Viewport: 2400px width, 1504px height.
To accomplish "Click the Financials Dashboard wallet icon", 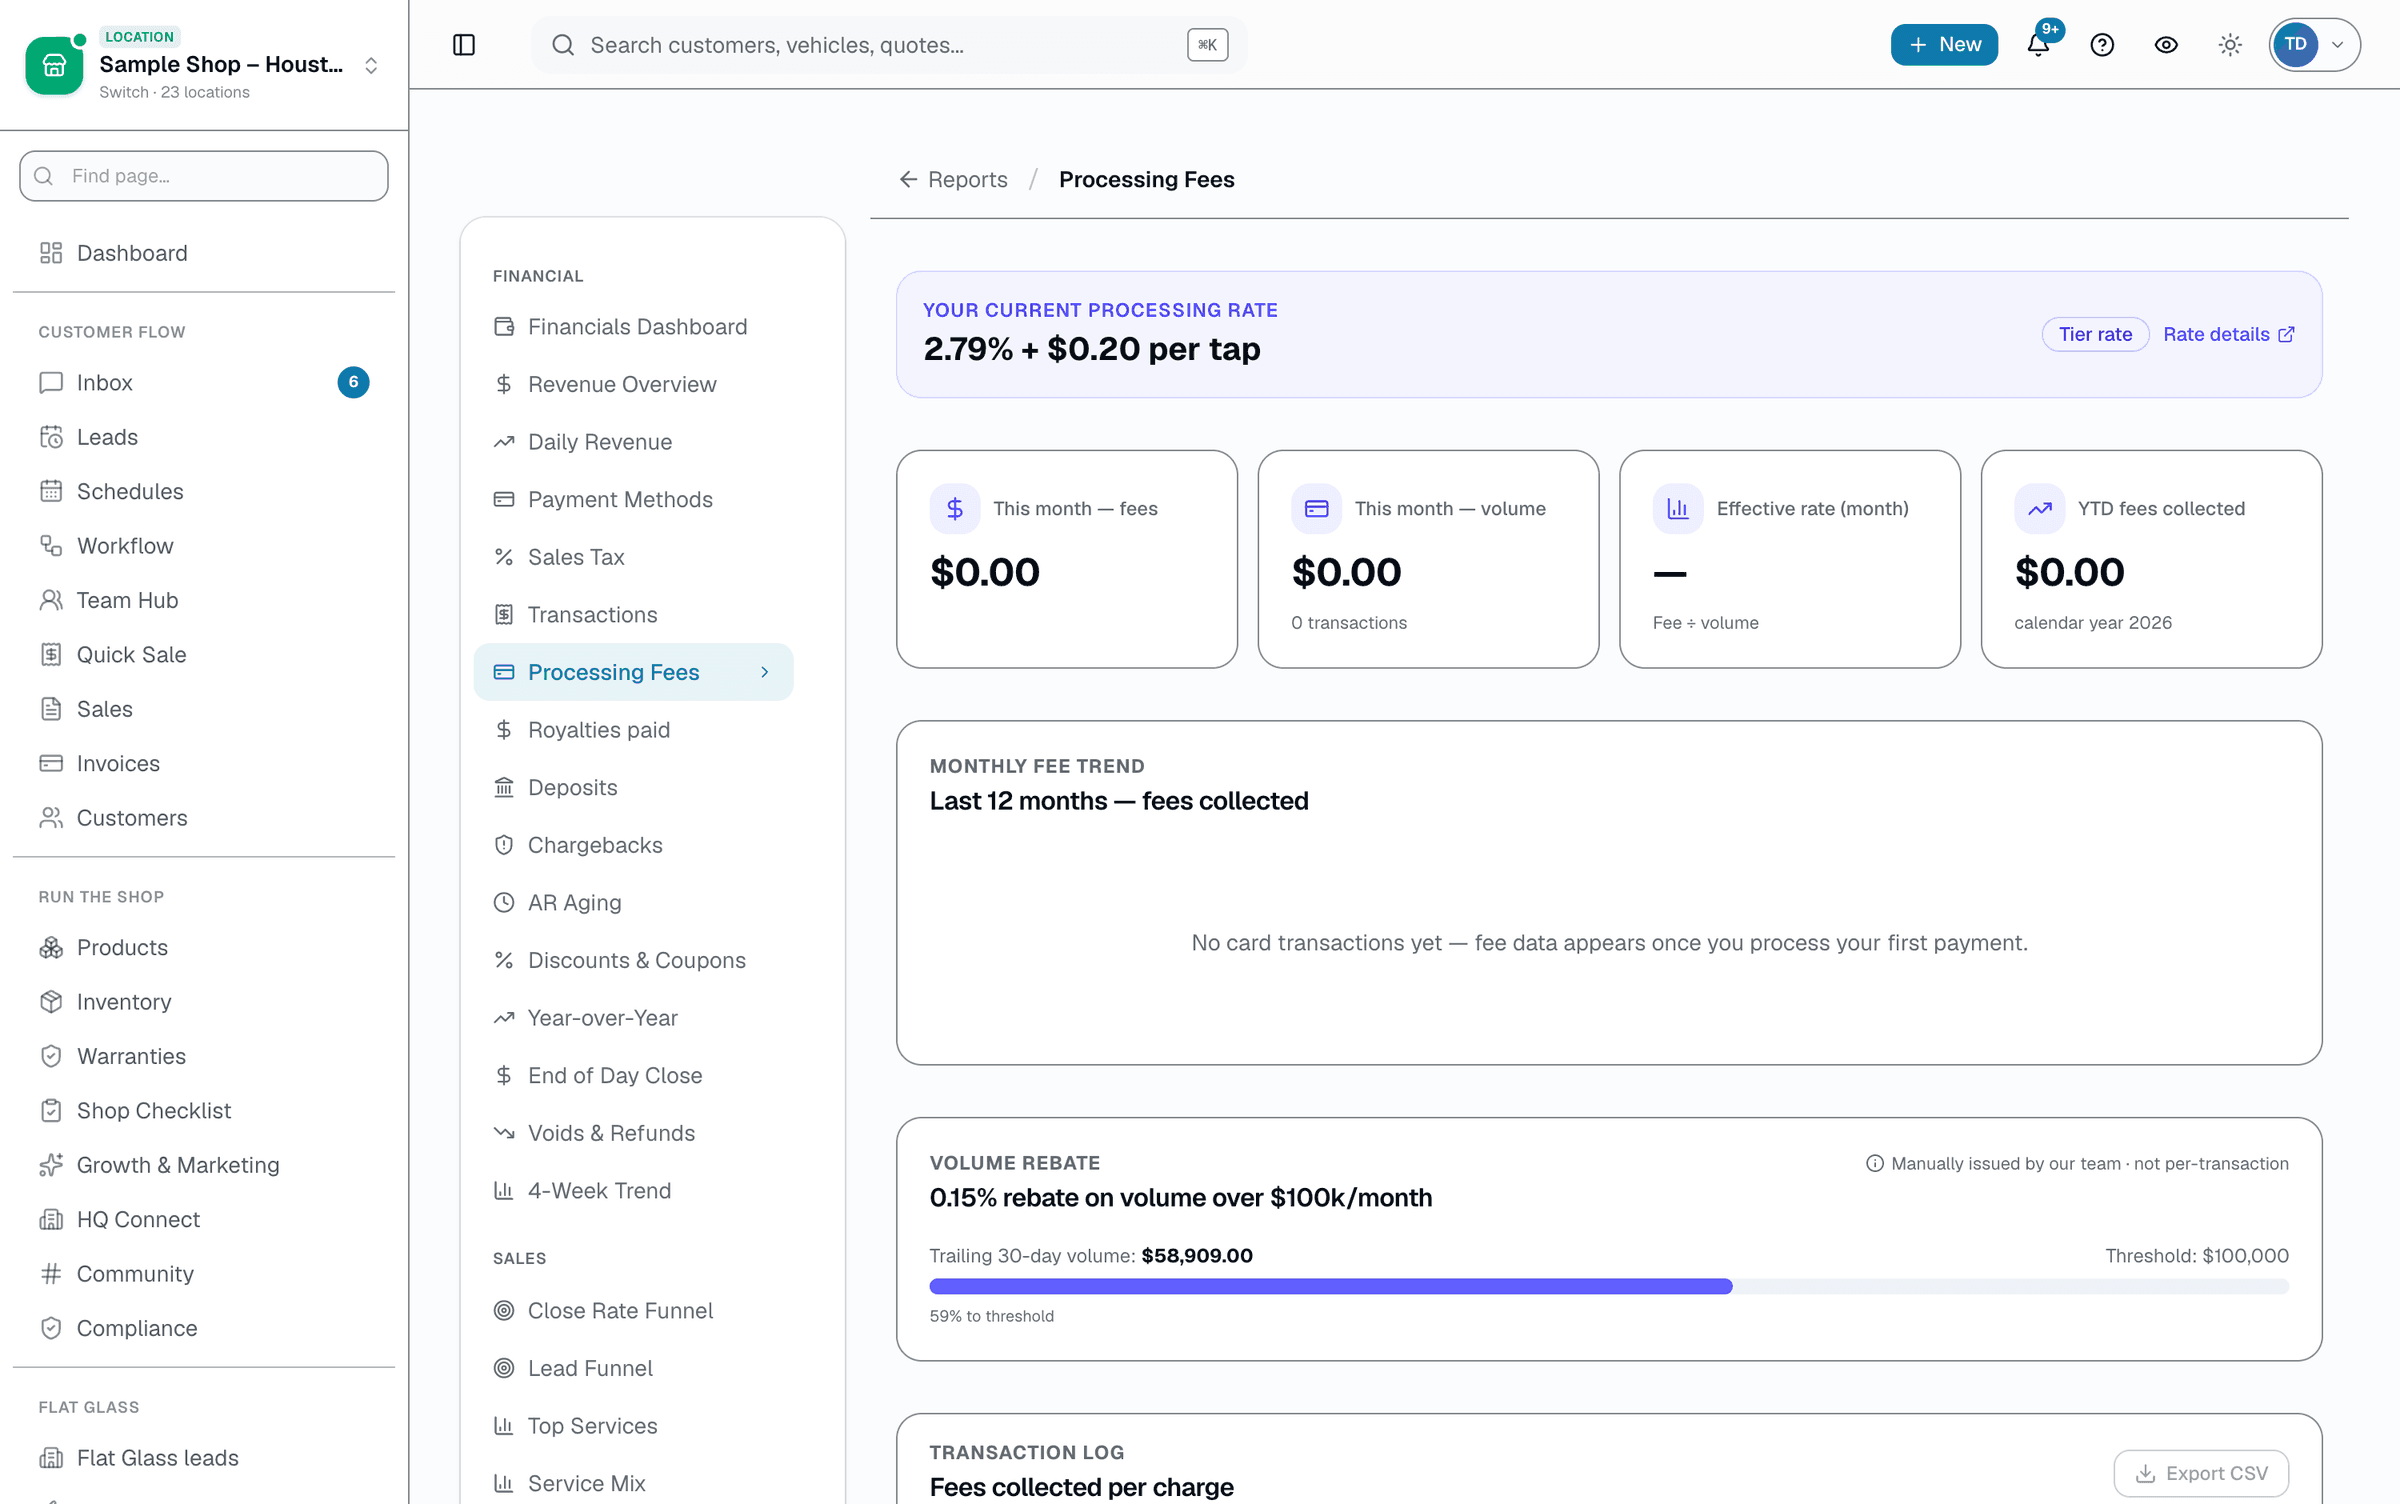I will [504, 327].
